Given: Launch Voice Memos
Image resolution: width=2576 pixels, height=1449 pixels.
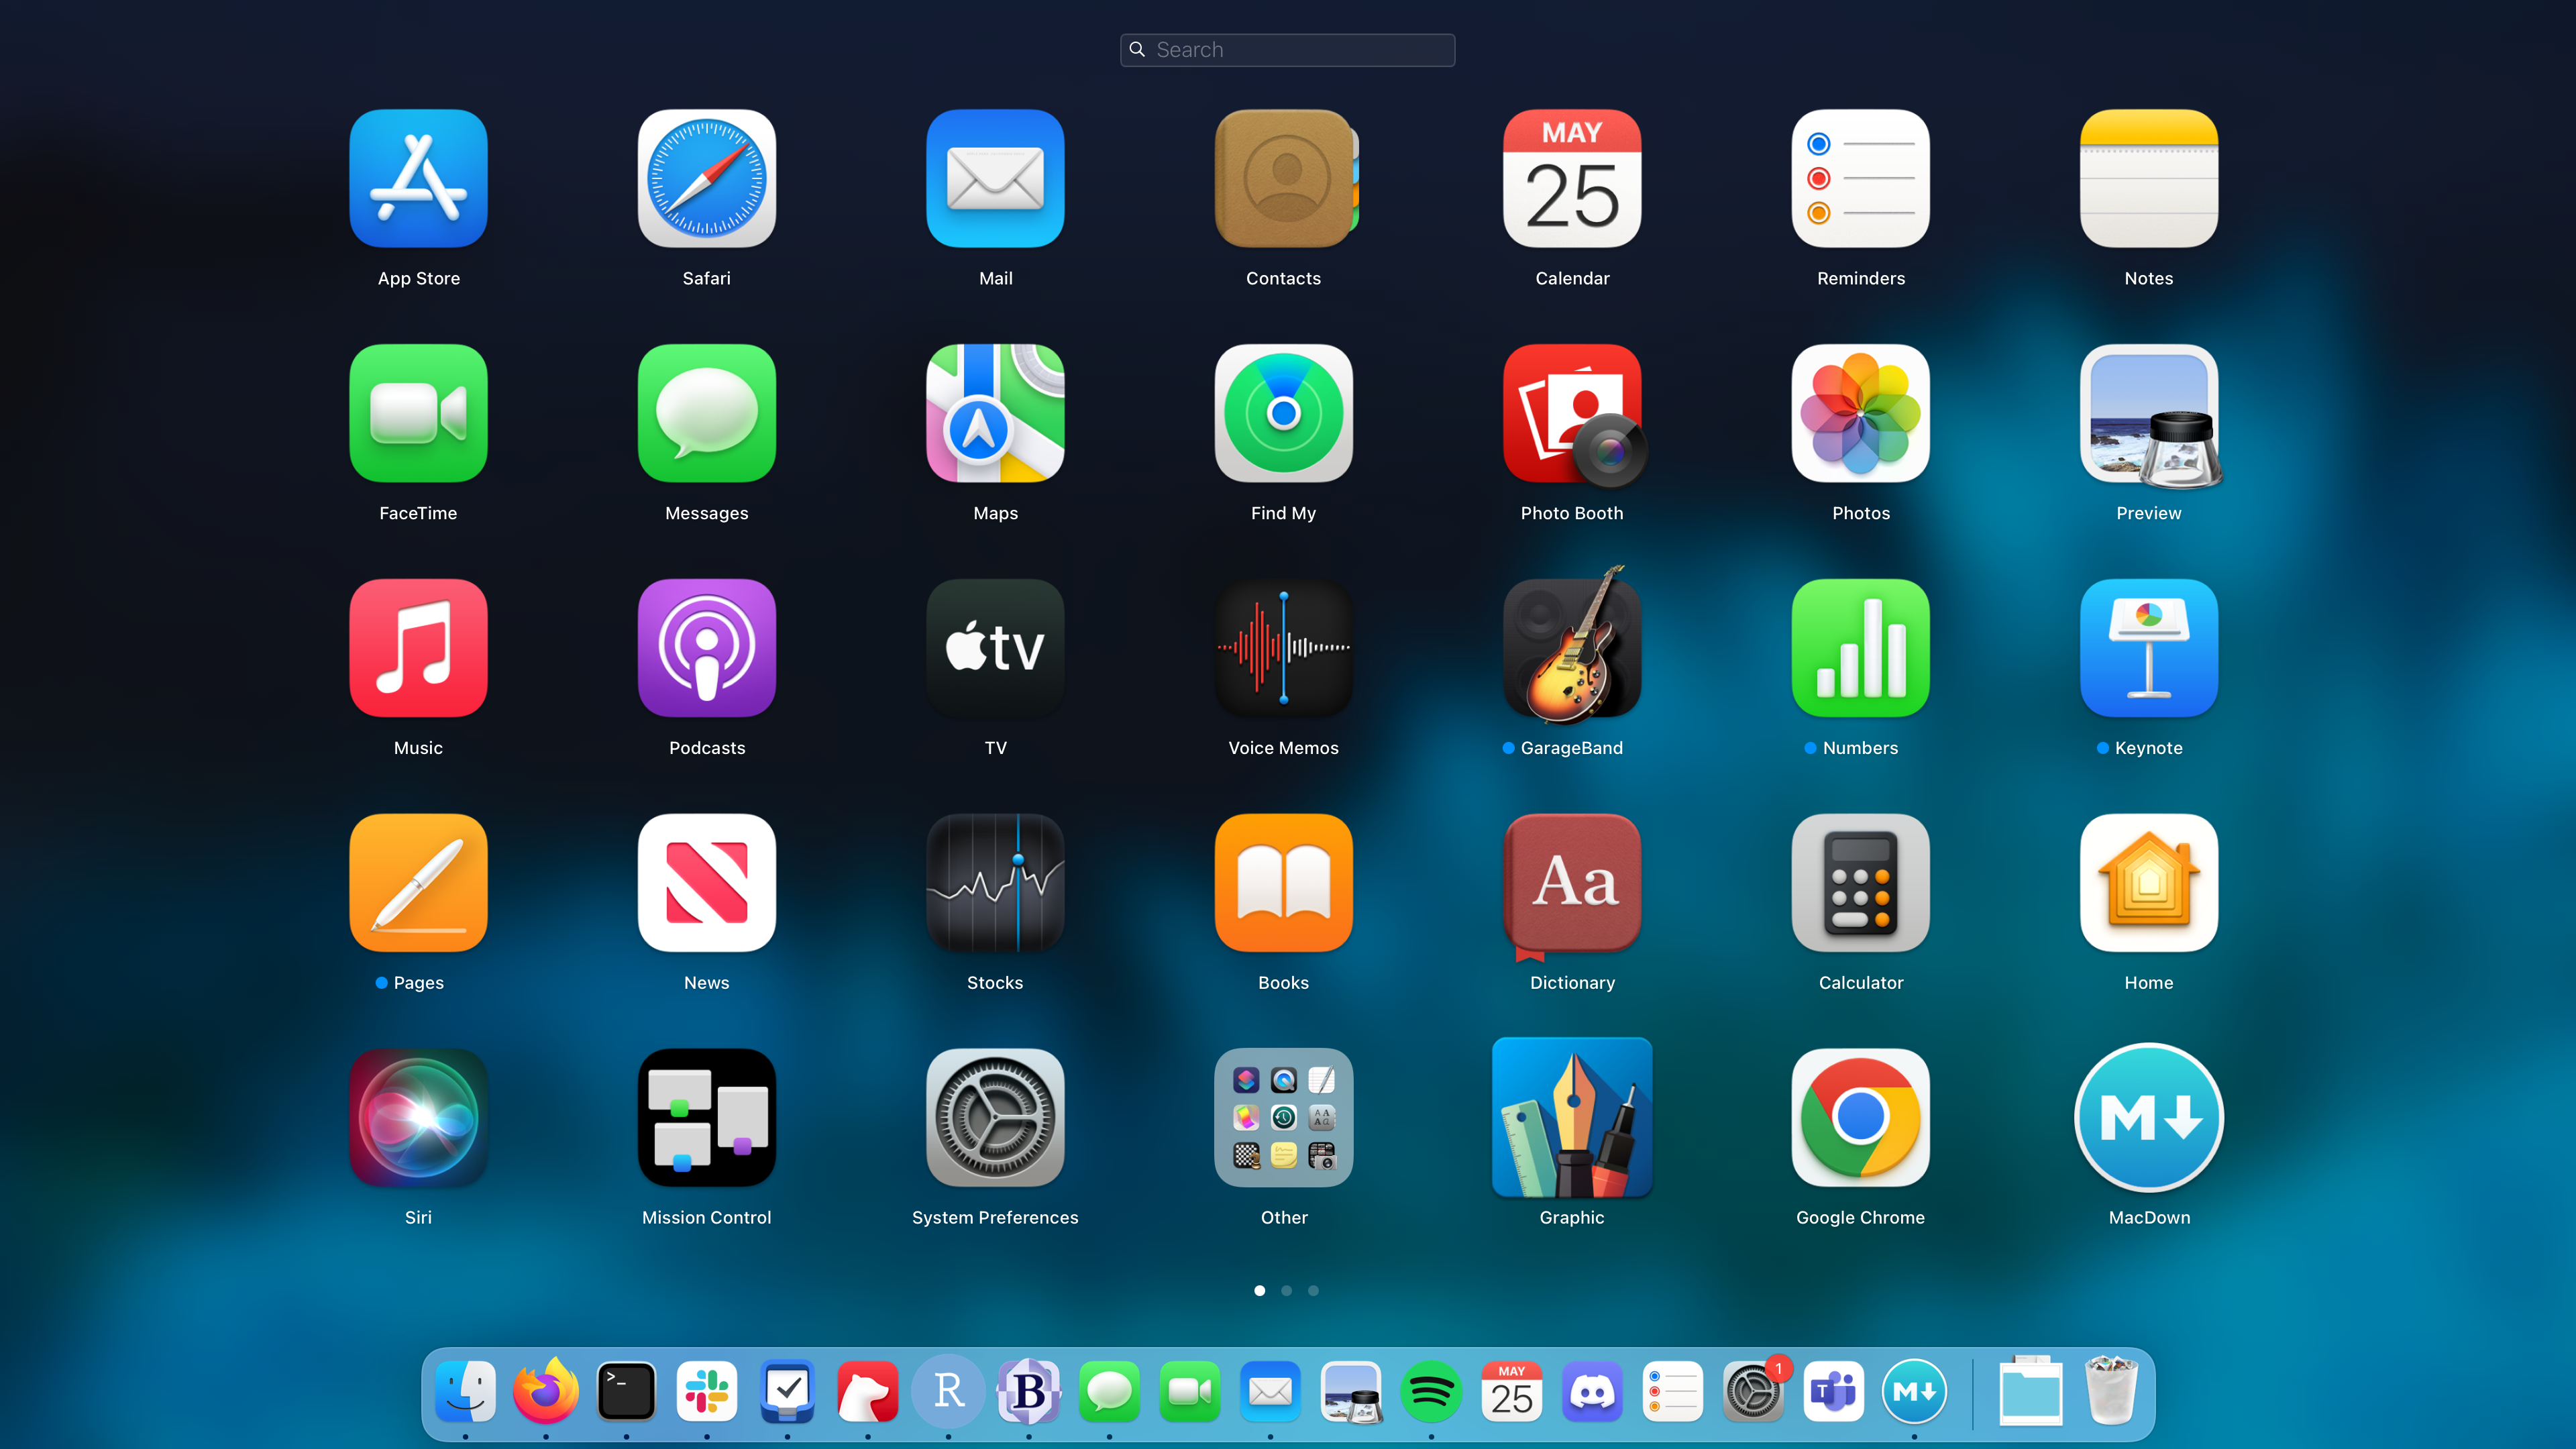Looking at the screenshot, I should [1284, 648].
